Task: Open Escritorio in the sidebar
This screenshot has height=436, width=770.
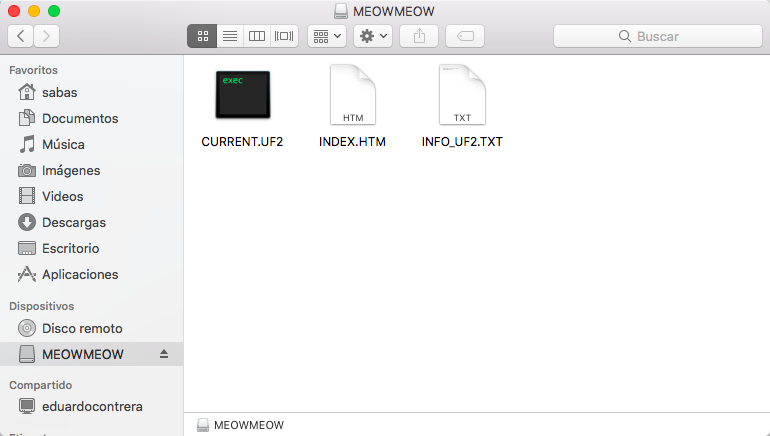Action: pyautogui.click(x=91, y=248)
